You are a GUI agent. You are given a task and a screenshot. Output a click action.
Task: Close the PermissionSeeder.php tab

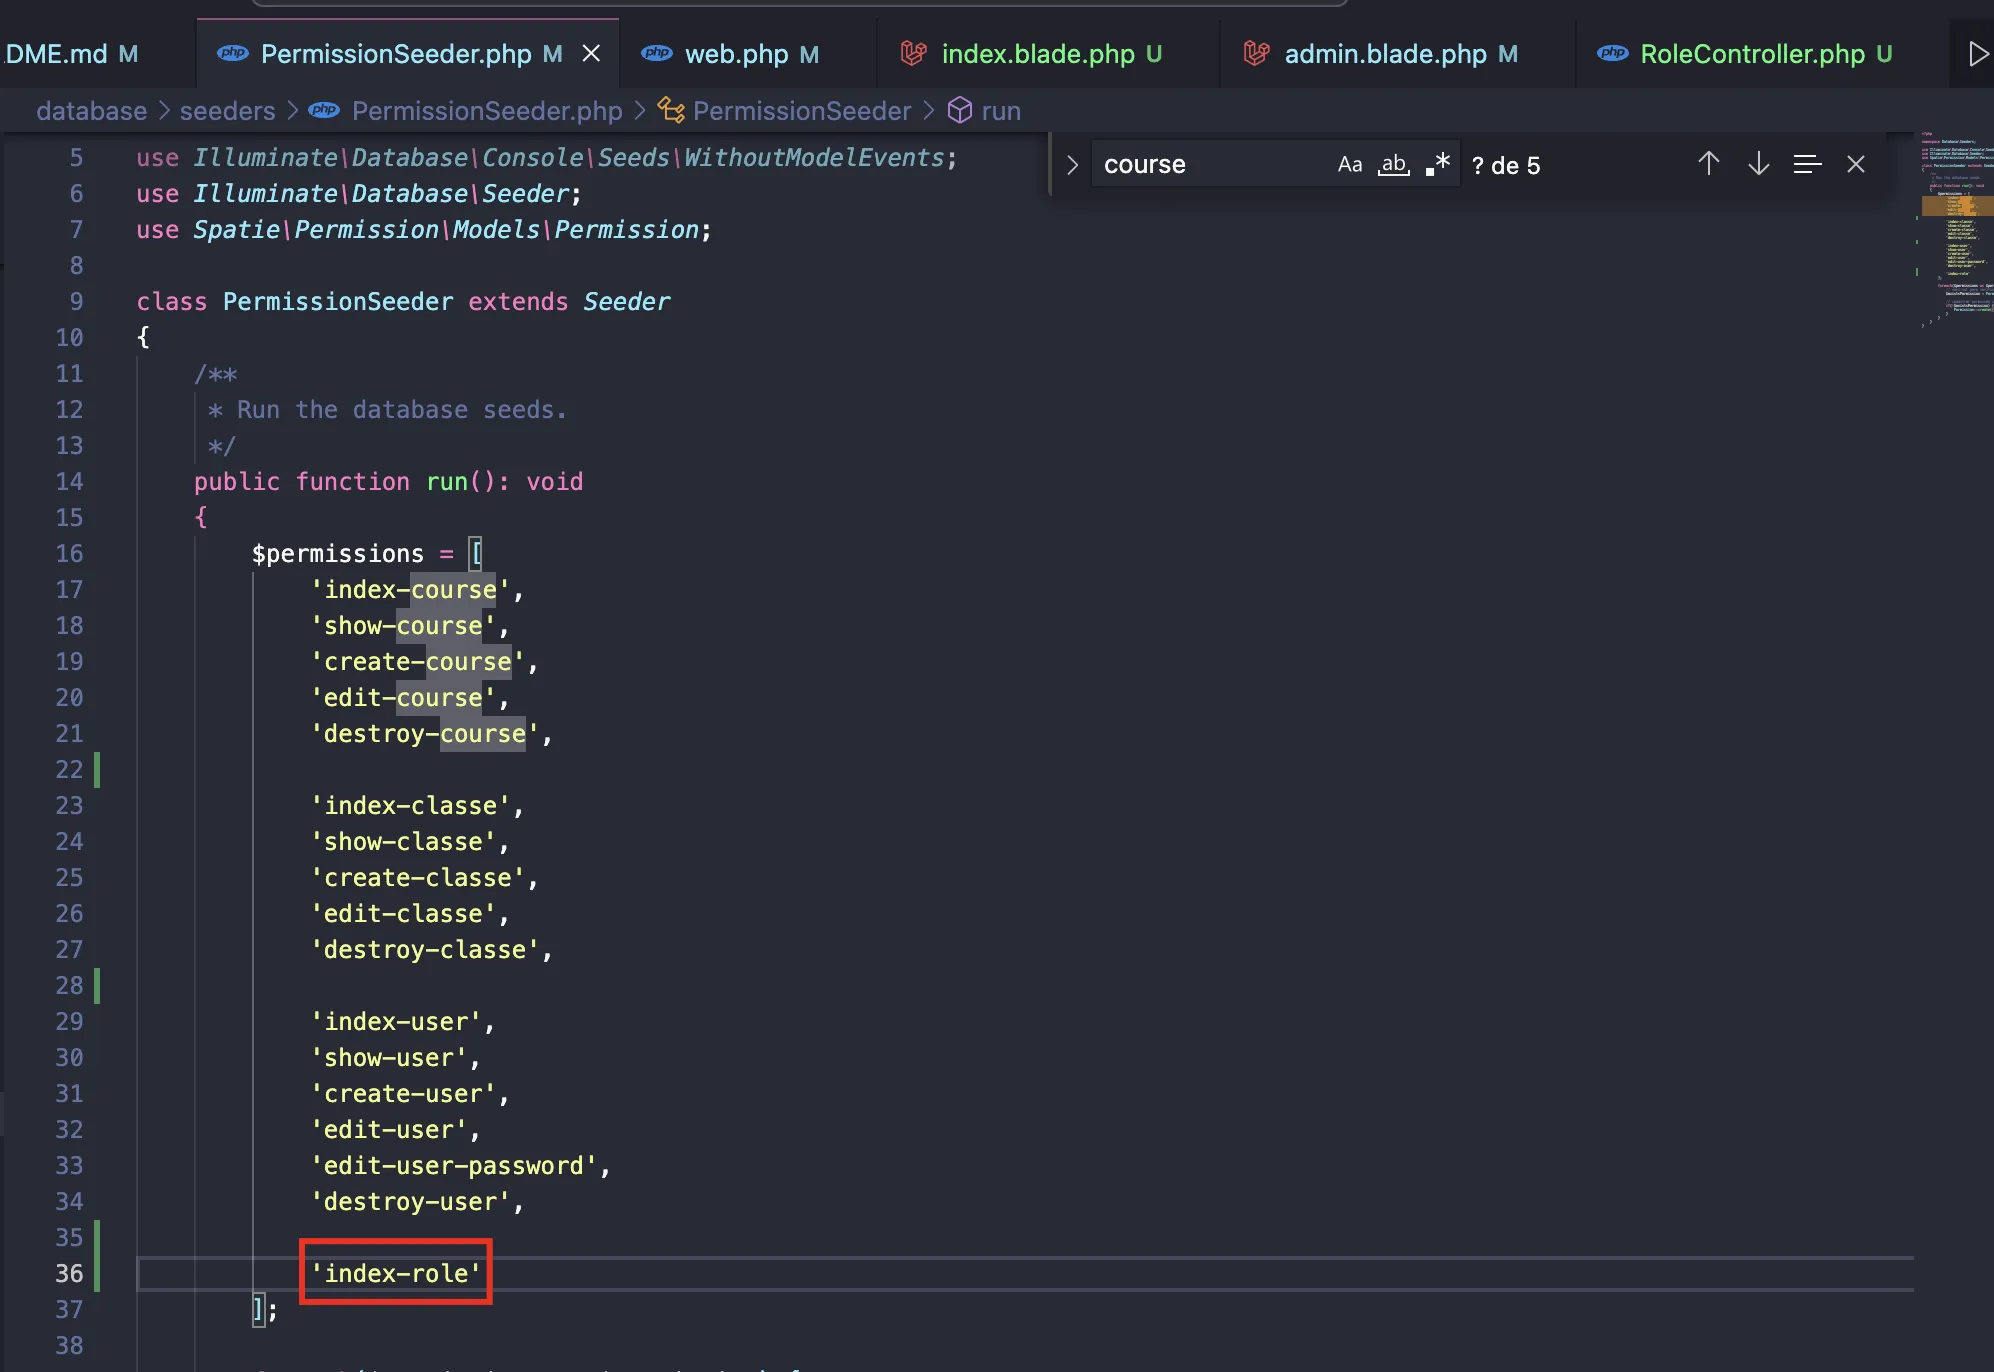(592, 54)
